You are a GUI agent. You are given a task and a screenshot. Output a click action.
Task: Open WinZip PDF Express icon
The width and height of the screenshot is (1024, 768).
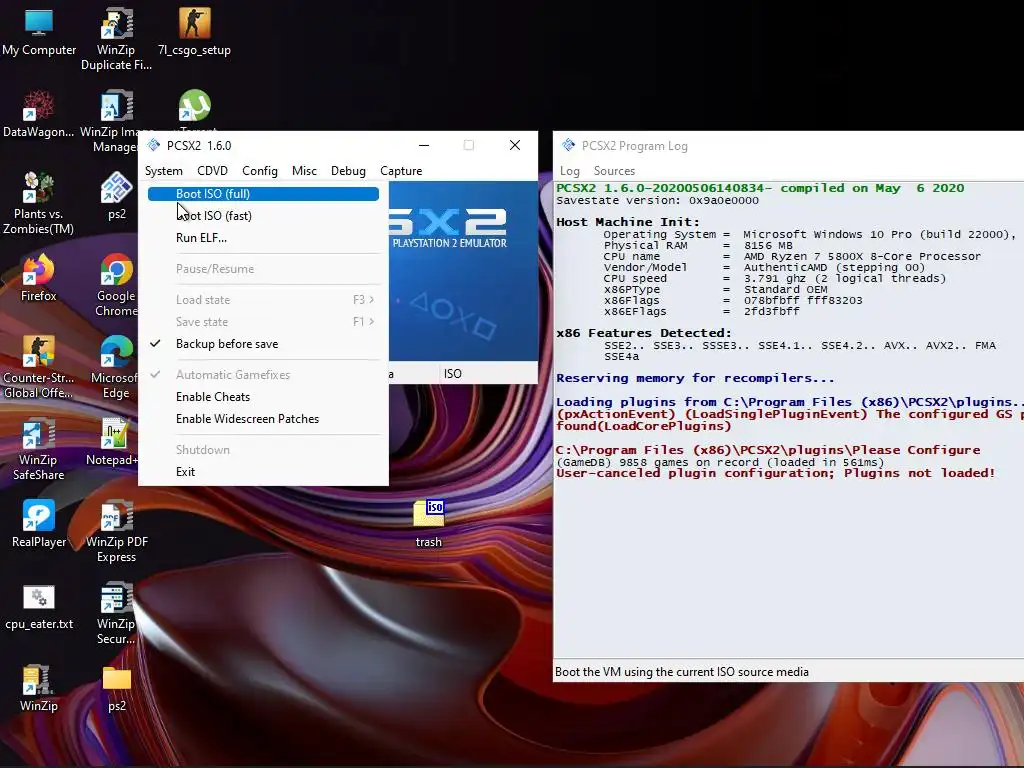point(116,532)
